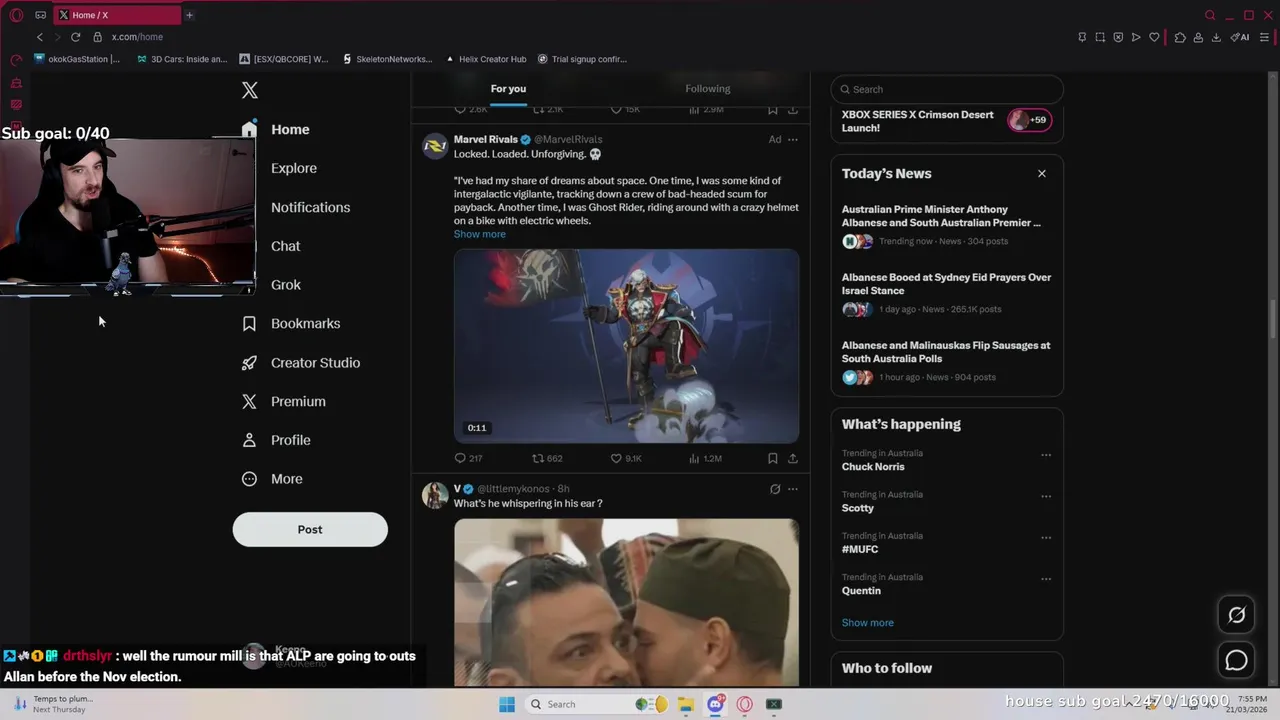Open the floating Messages chat button
Viewport: 1280px width, 720px height.
(x=1237, y=661)
